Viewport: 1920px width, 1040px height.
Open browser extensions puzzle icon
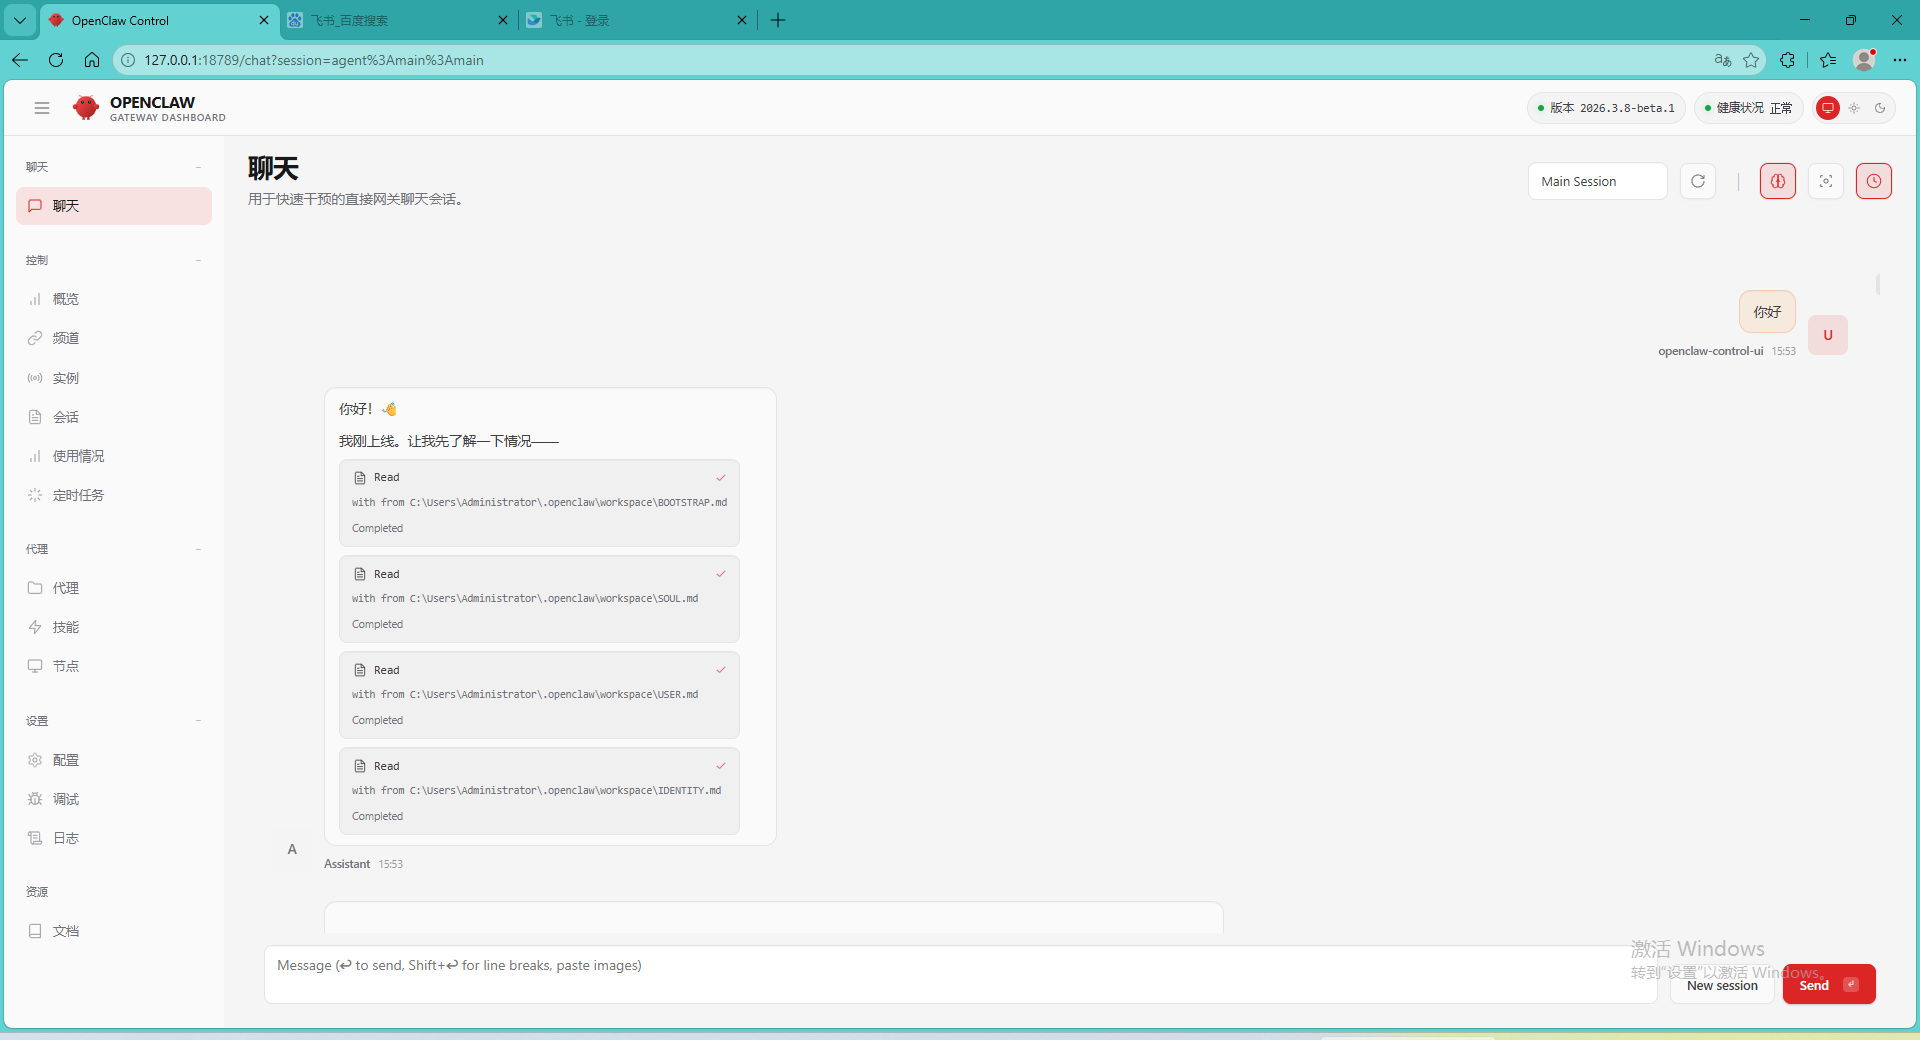(x=1788, y=60)
